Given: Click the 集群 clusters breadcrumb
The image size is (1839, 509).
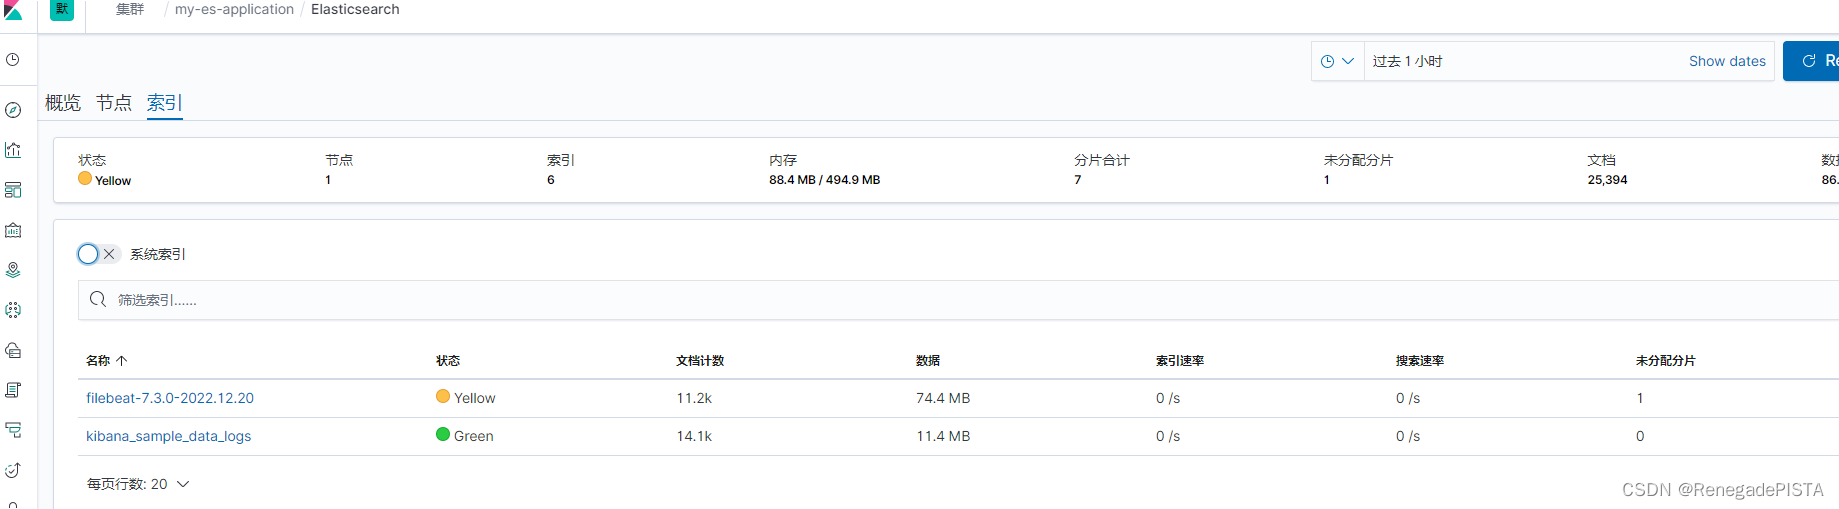Looking at the screenshot, I should coord(130,9).
